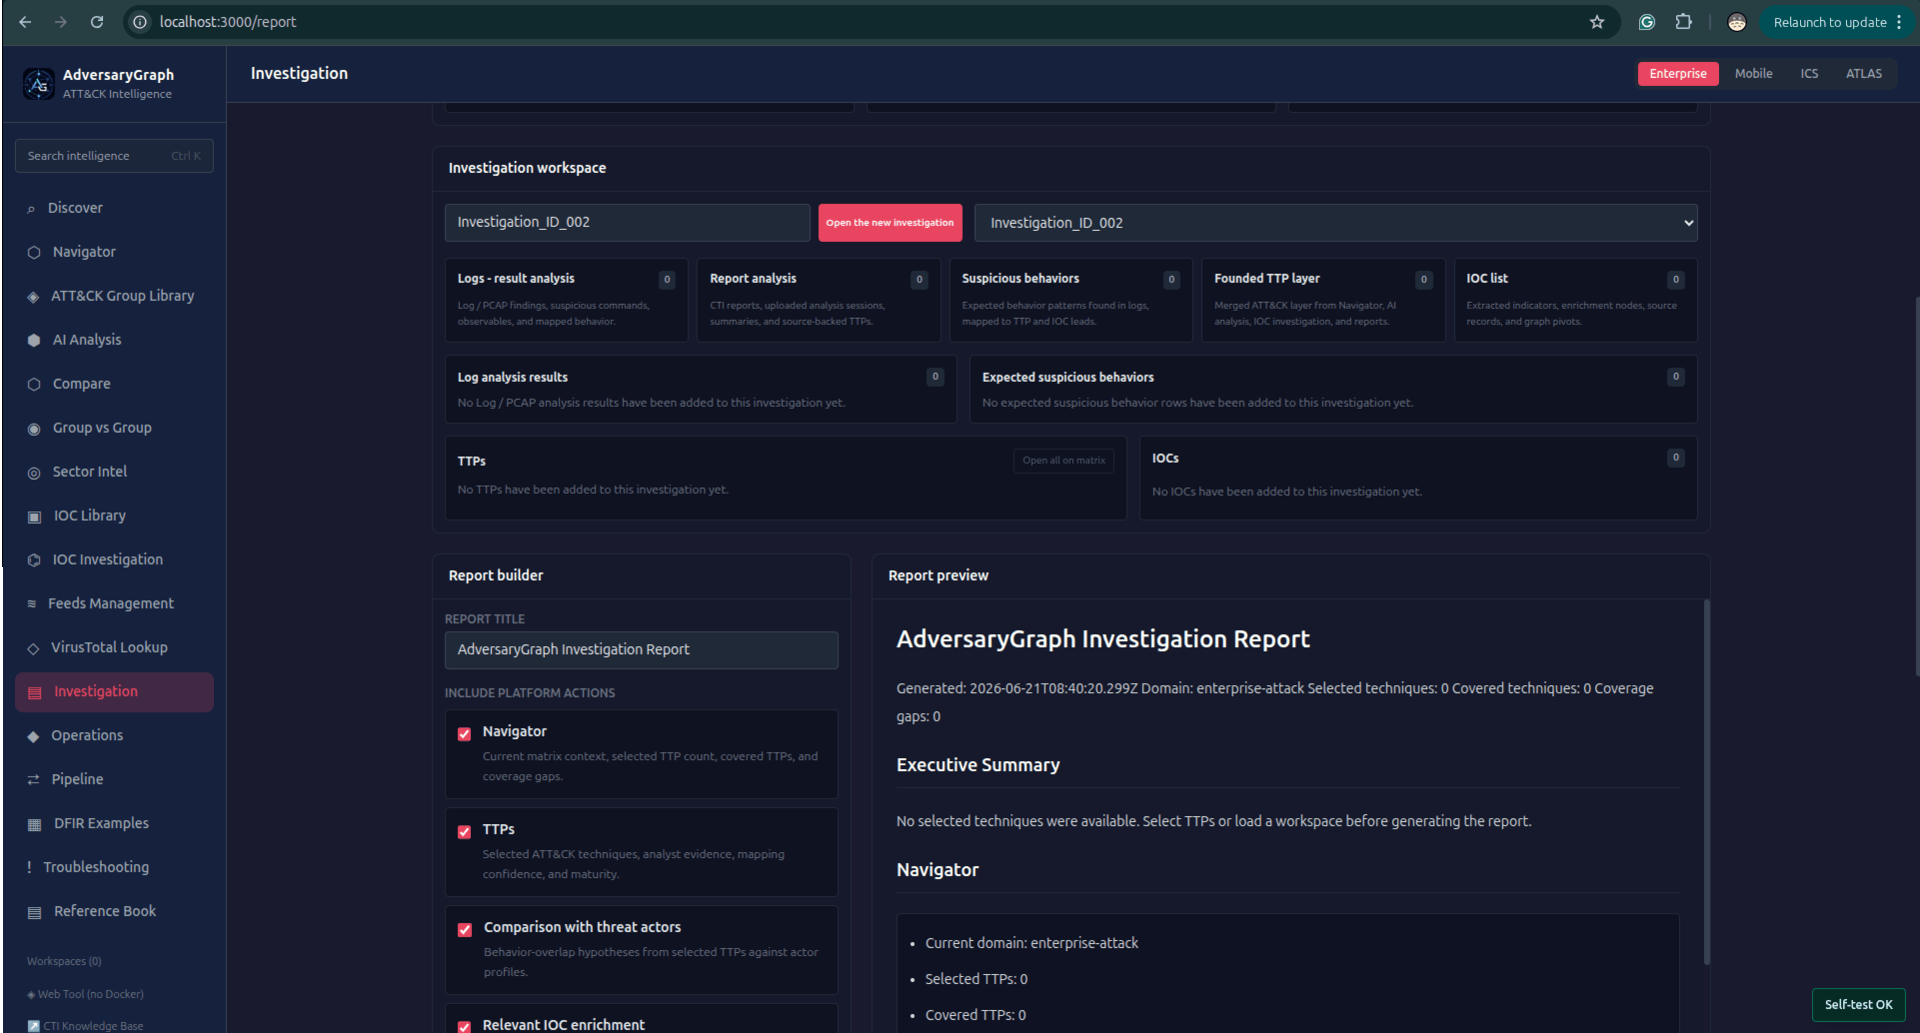The height and width of the screenshot is (1033, 1920).
Task: Switch to ATLAS domain tab
Action: click(1863, 74)
